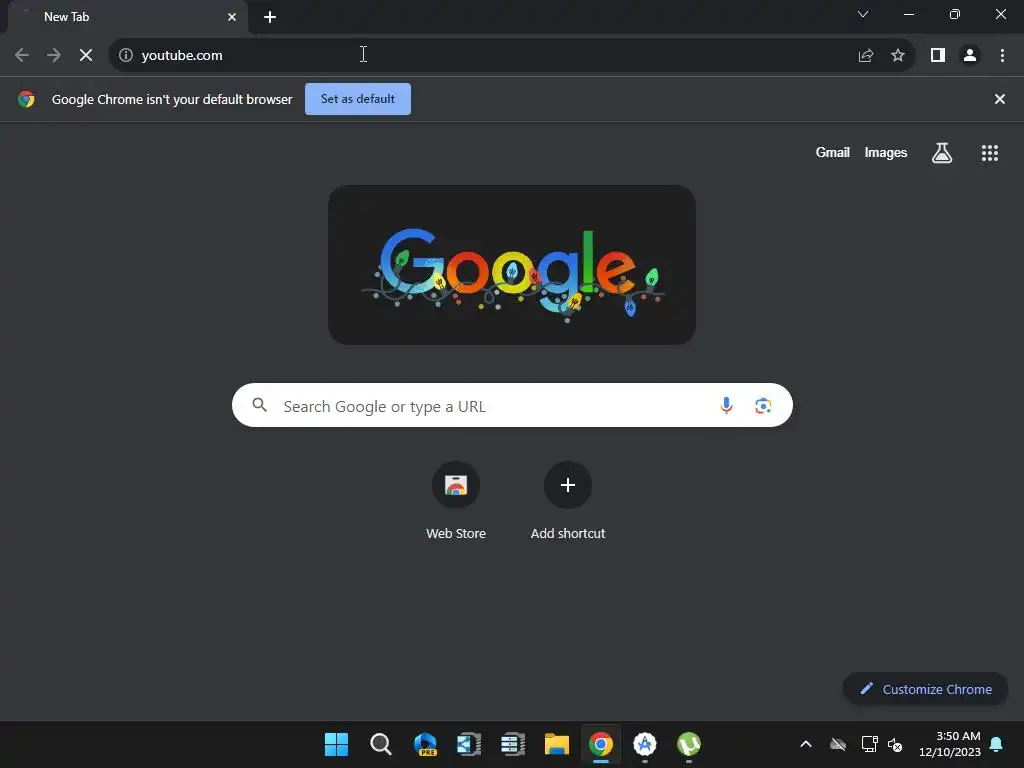Show hidden system tray icons
This screenshot has height=768, width=1024.
[806, 744]
